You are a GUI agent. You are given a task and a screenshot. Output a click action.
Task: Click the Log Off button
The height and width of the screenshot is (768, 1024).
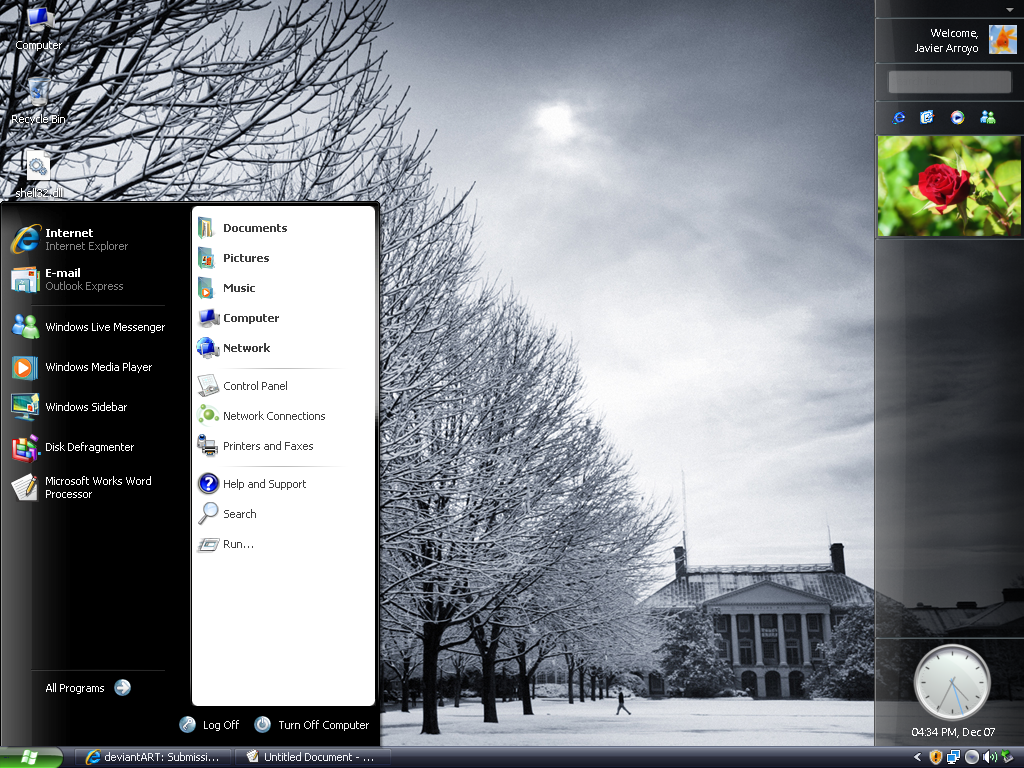click(210, 725)
